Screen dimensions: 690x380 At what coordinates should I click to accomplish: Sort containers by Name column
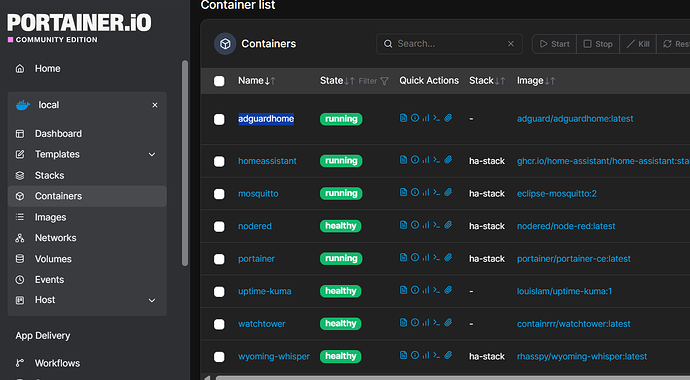[x=257, y=80]
